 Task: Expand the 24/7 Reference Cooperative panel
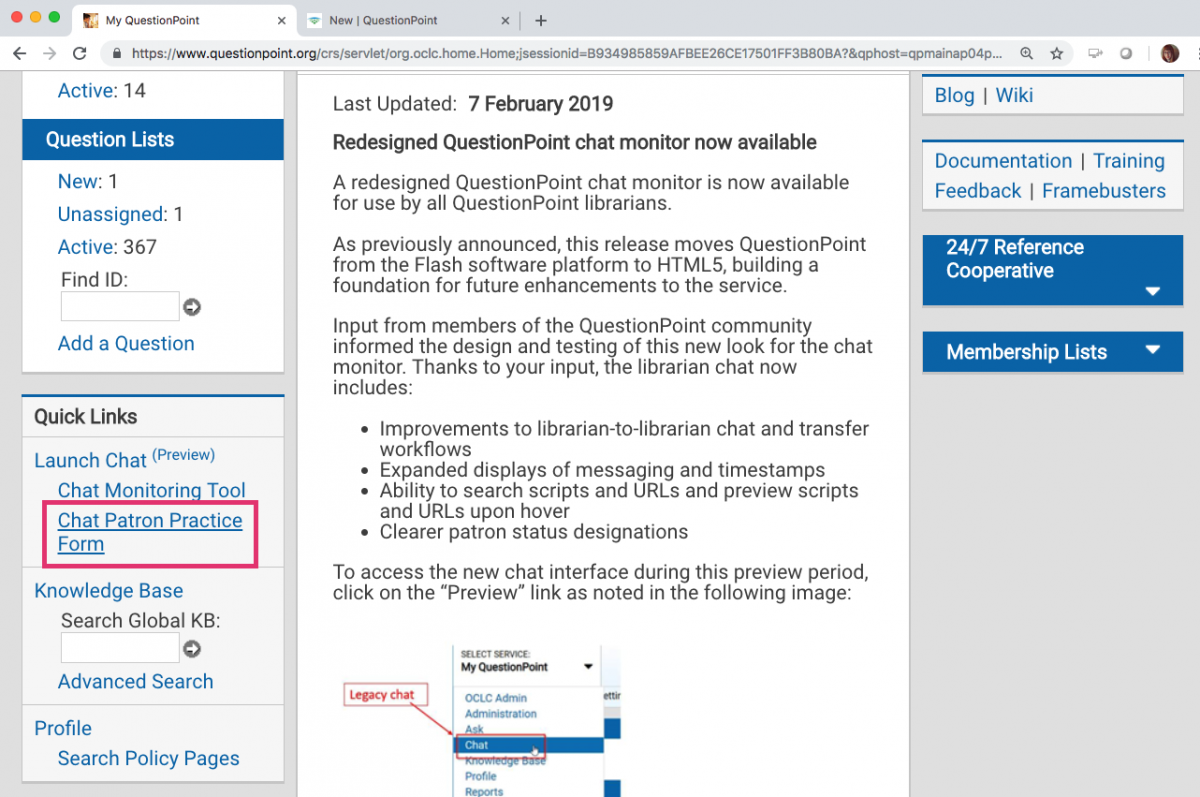[x=1152, y=292]
